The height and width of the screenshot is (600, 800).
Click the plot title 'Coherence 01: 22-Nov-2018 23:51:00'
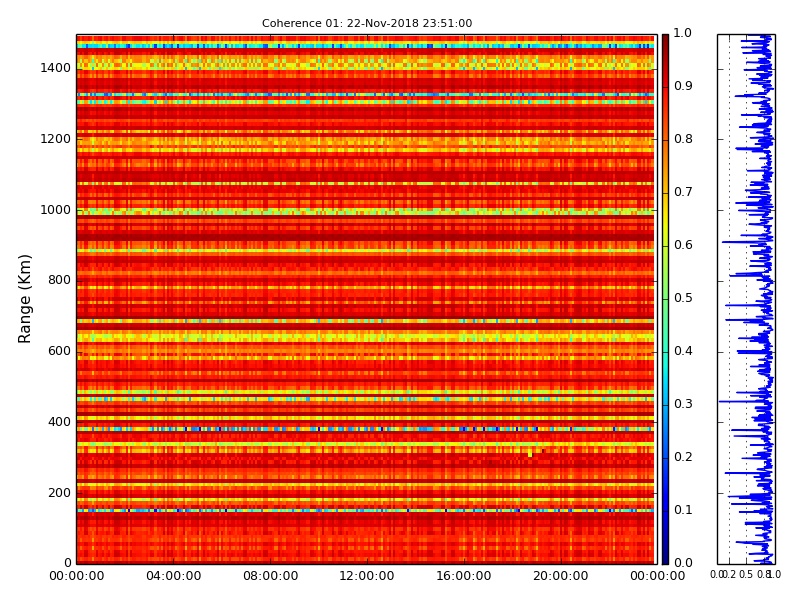[x=367, y=23]
